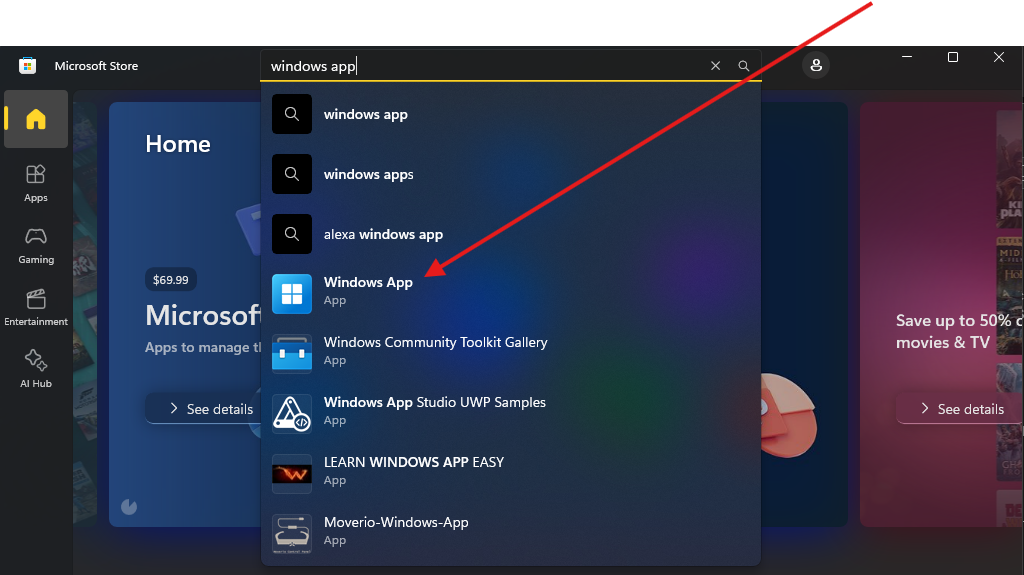Image resolution: width=1024 pixels, height=575 pixels.
Task: Click the Microsoft Store logo icon
Action: click(x=28, y=66)
